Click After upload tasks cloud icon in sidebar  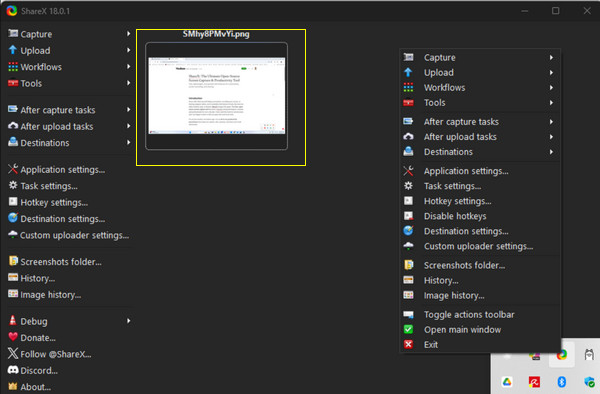click(13, 126)
